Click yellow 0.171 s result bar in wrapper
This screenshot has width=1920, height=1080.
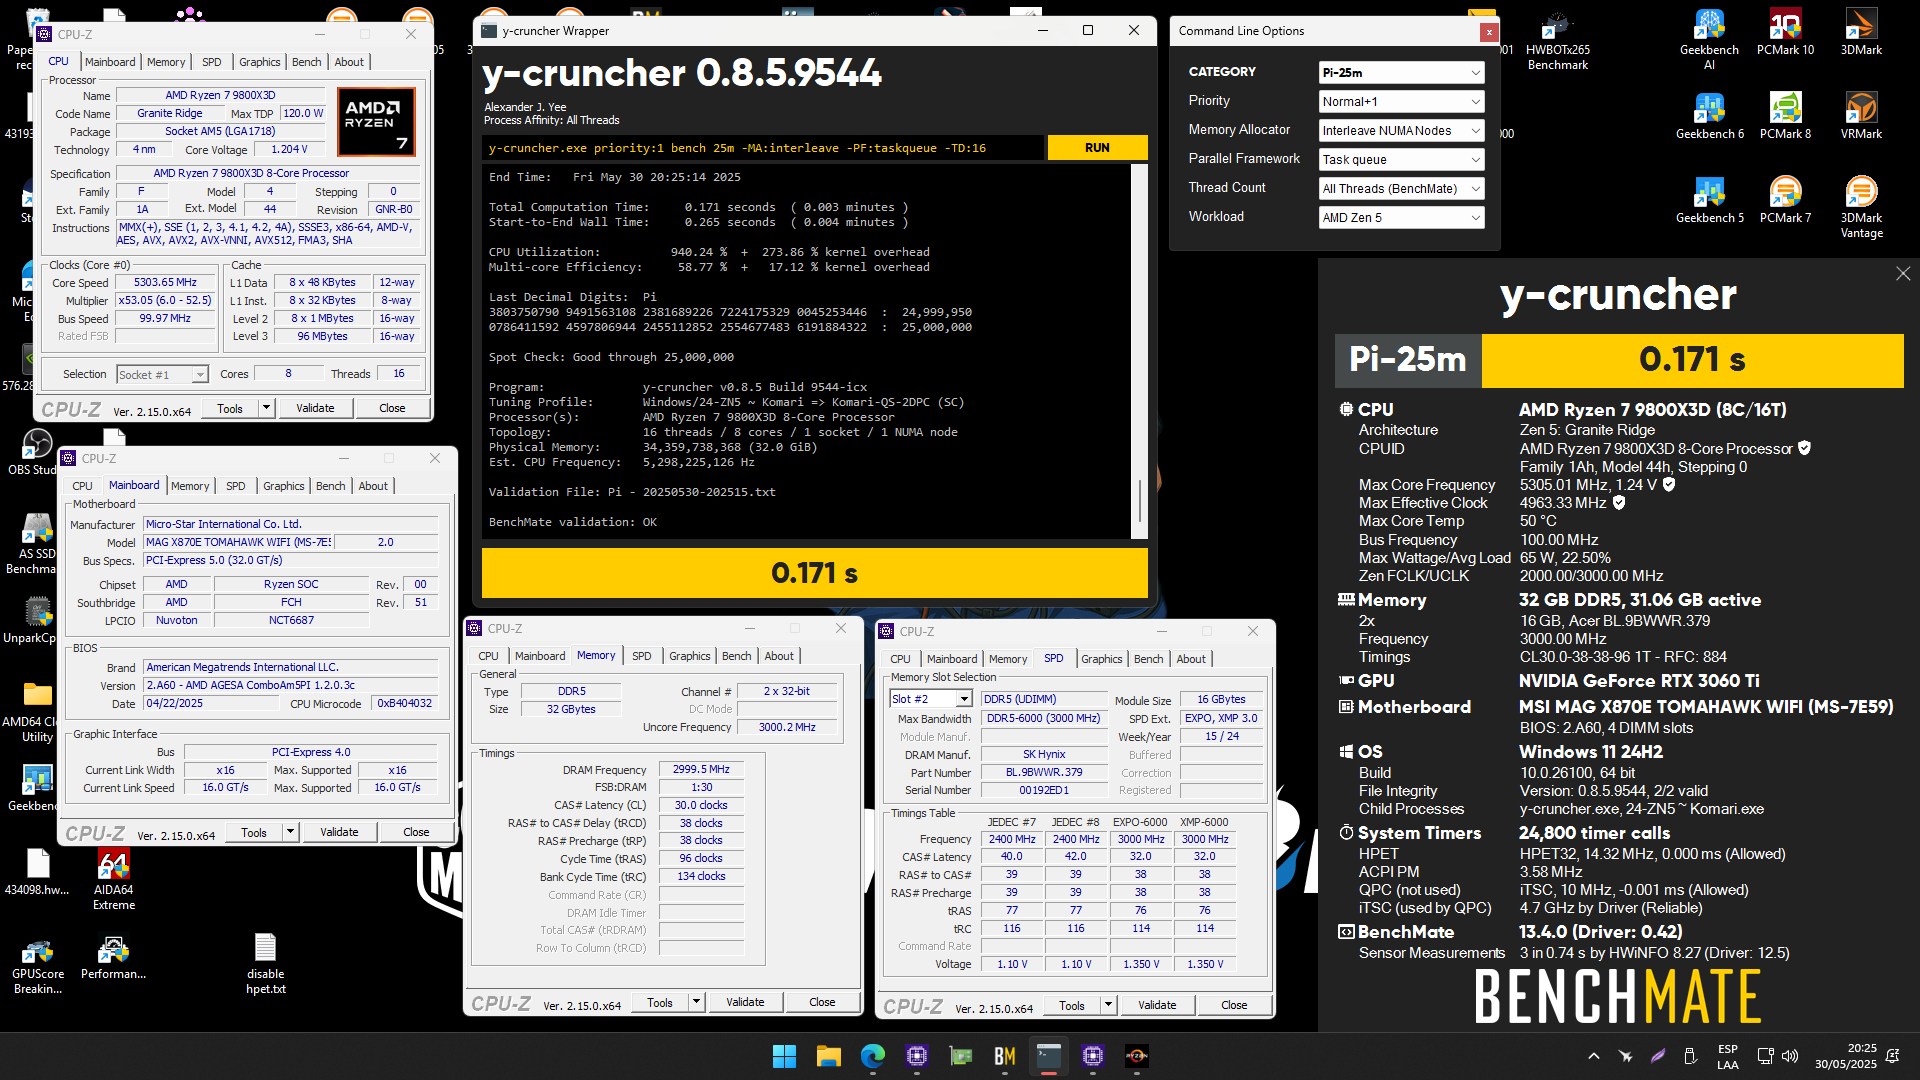tap(814, 573)
